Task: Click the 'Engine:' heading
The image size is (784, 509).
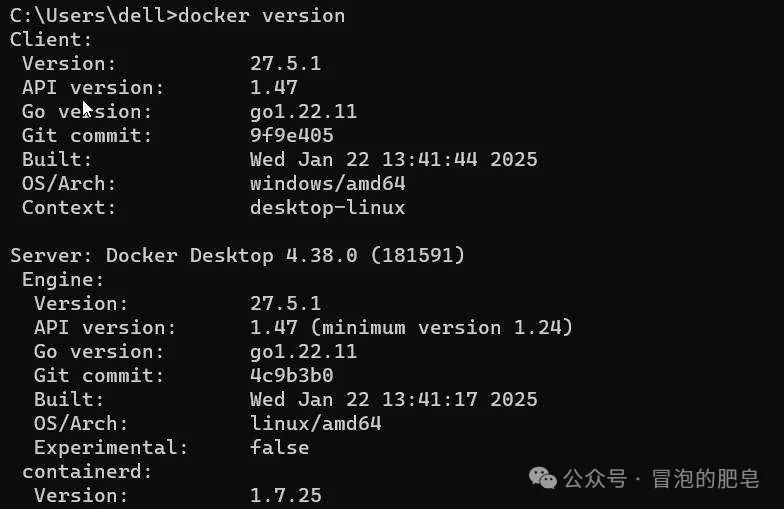Action: coord(63,279)
